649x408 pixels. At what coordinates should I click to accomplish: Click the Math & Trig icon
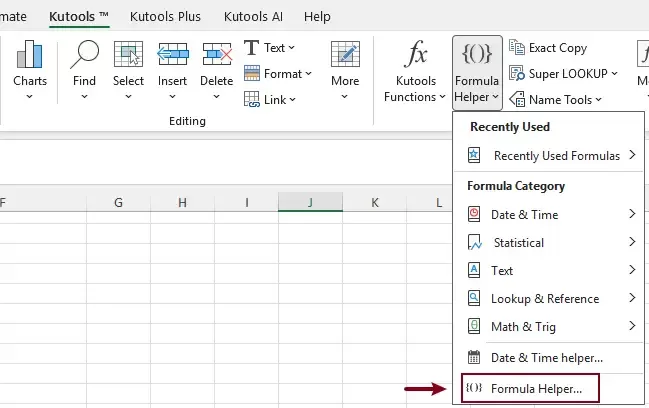[x=474, y=326]
